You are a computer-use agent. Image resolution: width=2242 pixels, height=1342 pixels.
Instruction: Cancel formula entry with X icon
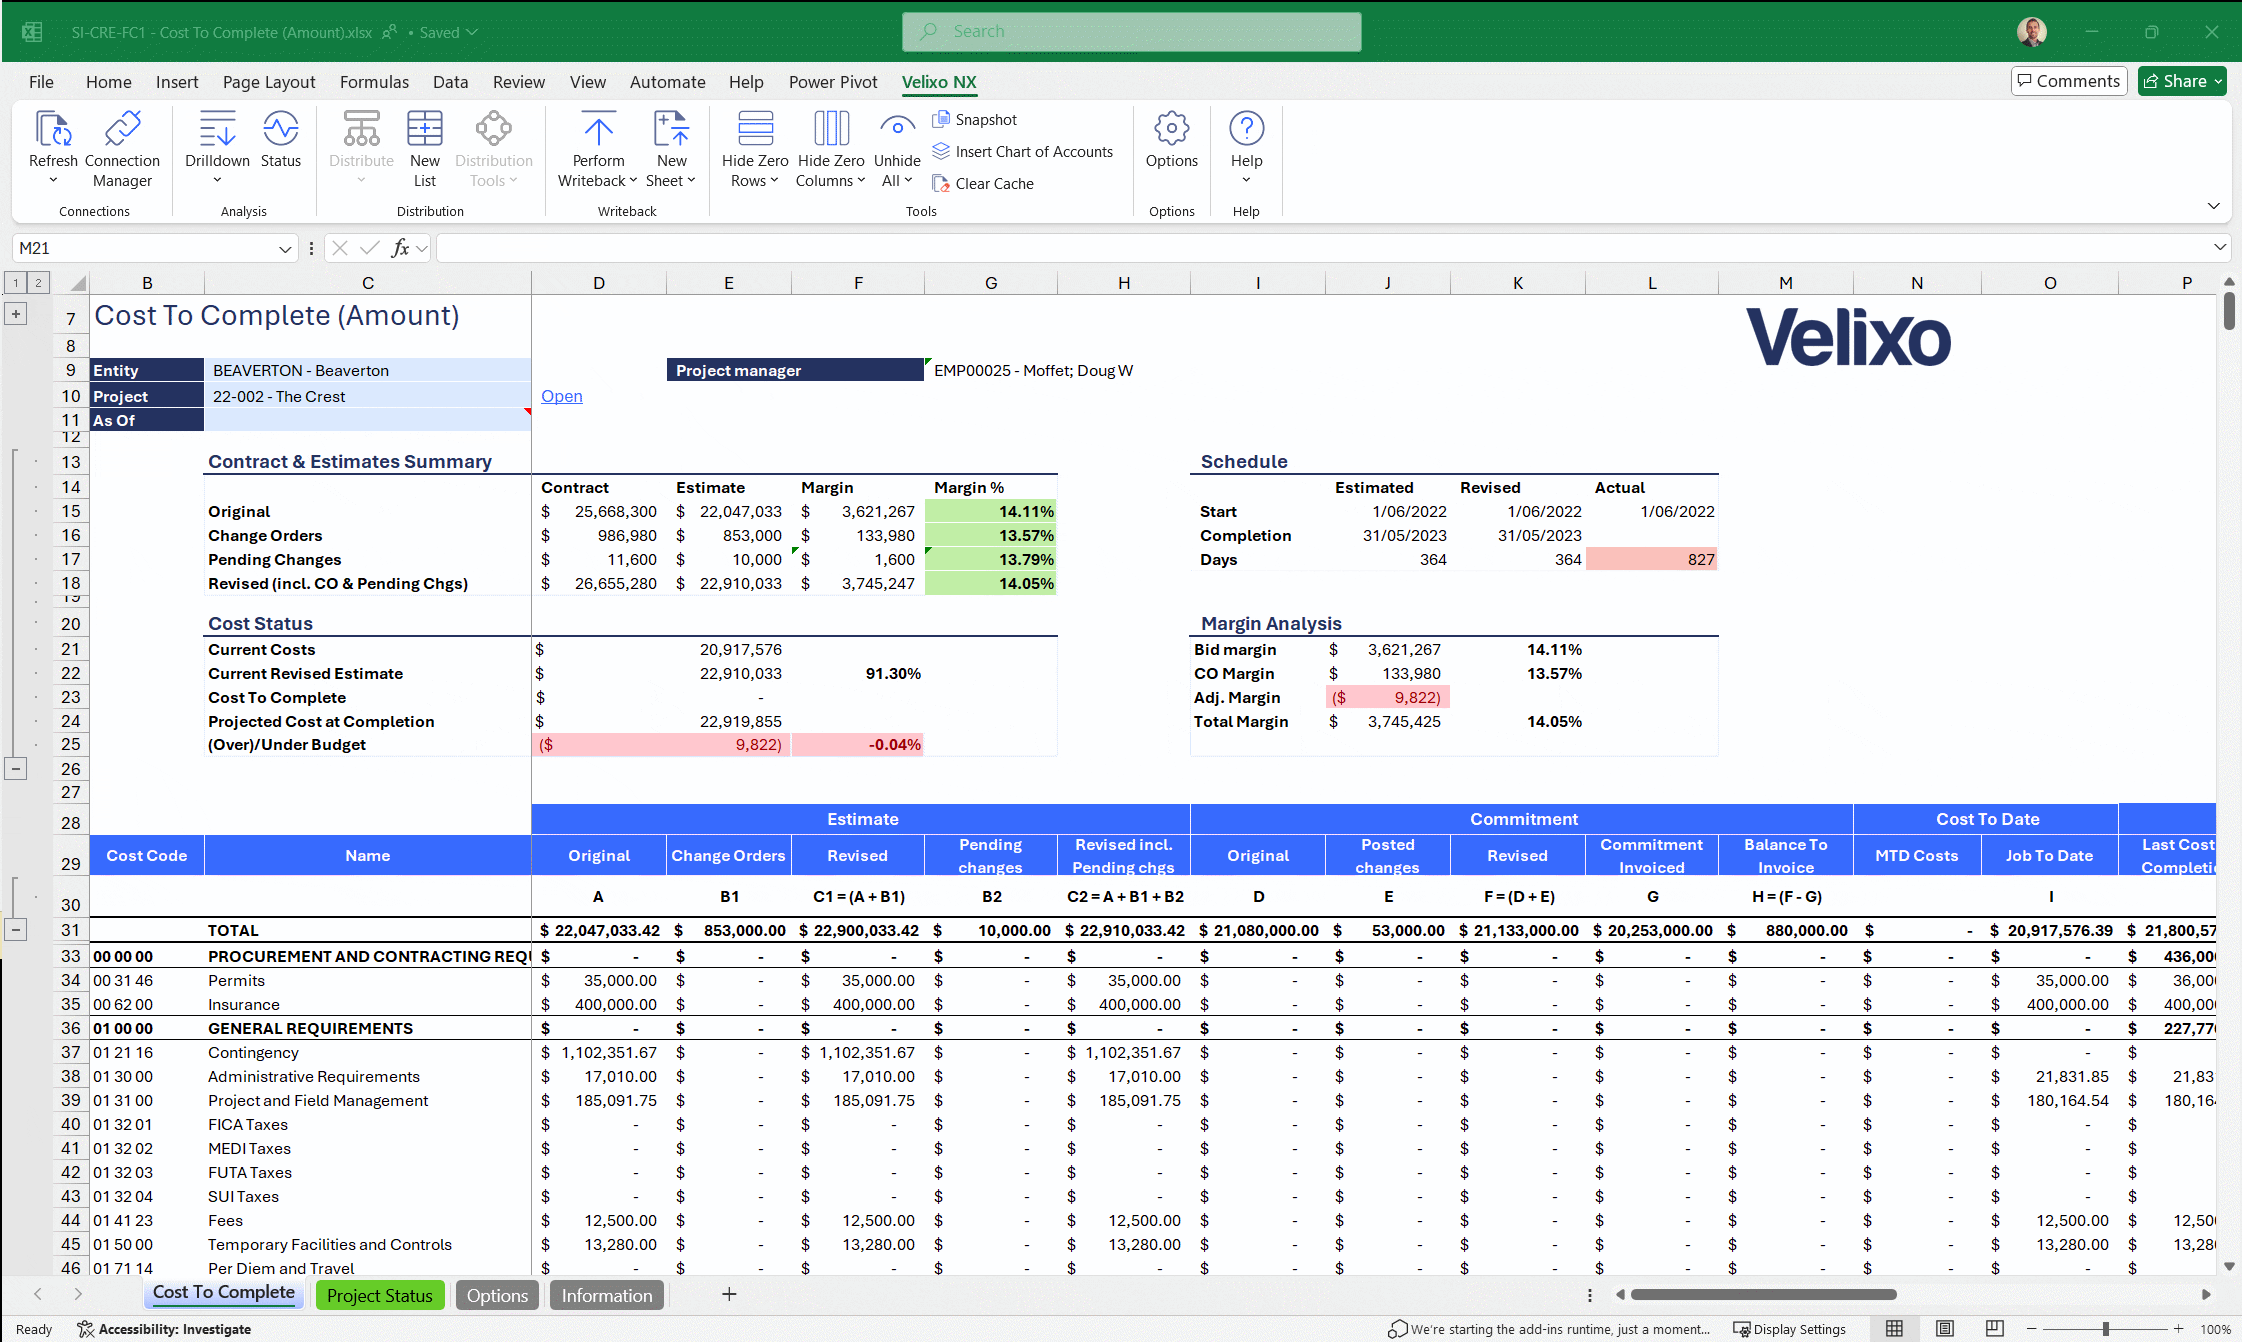click(x=340, y=248)
